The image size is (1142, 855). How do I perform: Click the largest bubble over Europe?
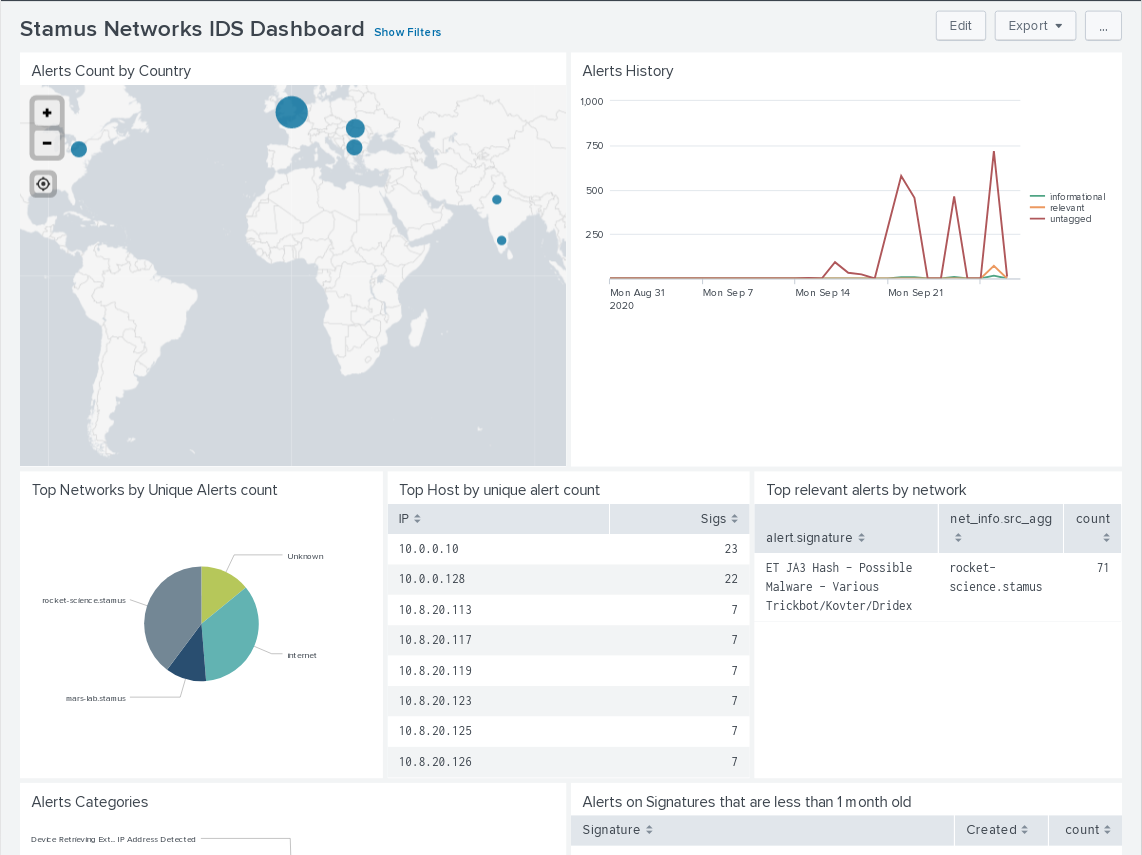pyautogui.click(x=291, y=112)
